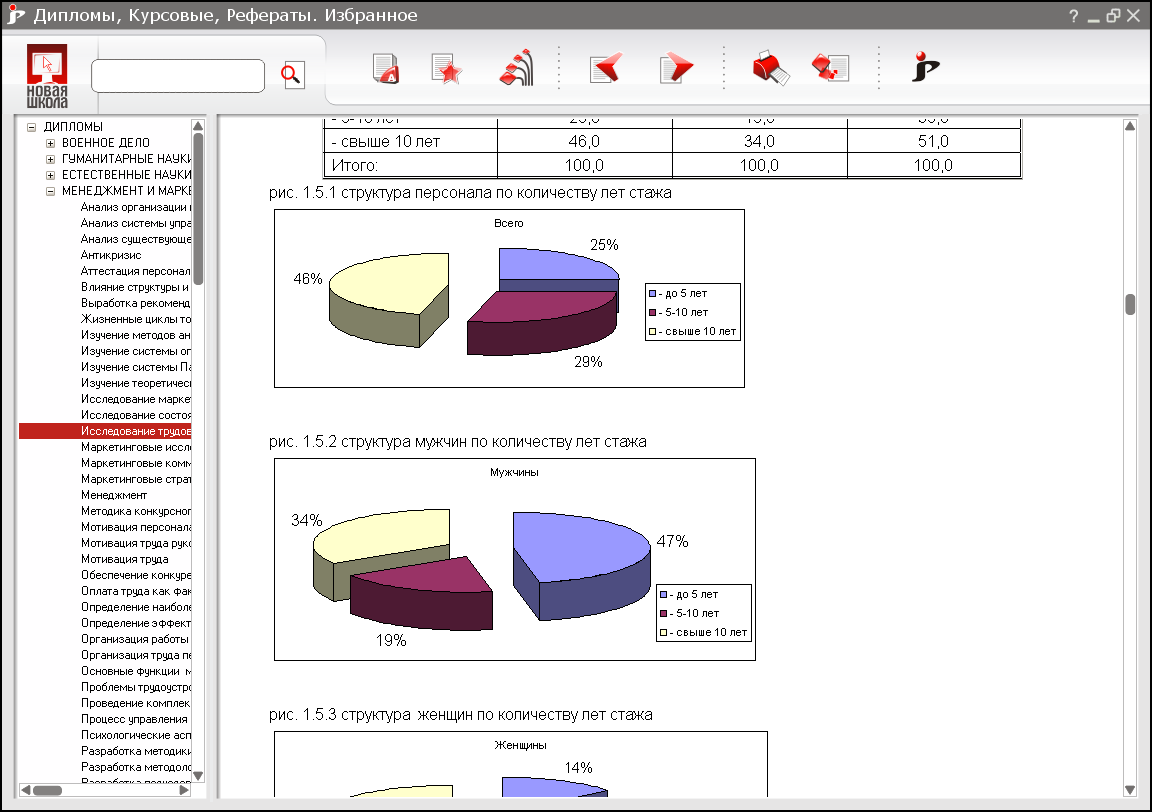Image resolution: width=1152 pixels, height=812 pixels.
Task: Collapse the ДИПЛОМЫ tree node
Action: [32, 127]
